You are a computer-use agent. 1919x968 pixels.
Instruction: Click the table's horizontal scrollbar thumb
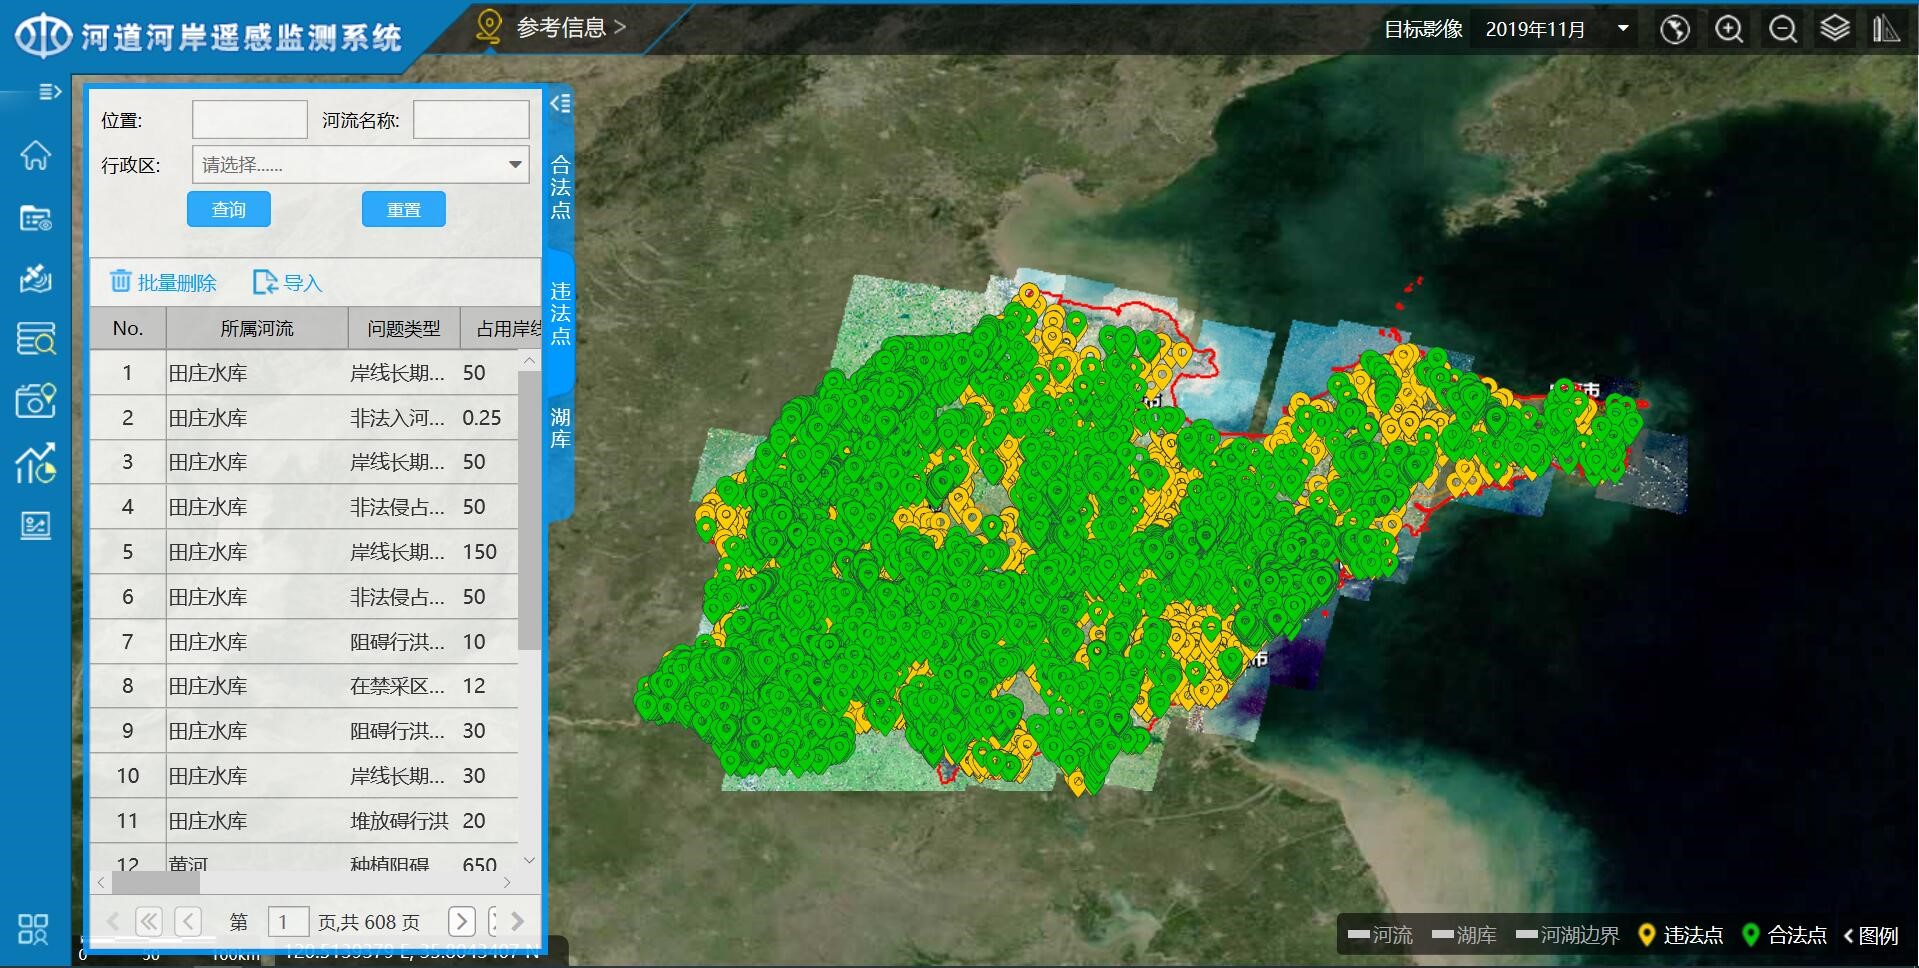pos(155,883)
